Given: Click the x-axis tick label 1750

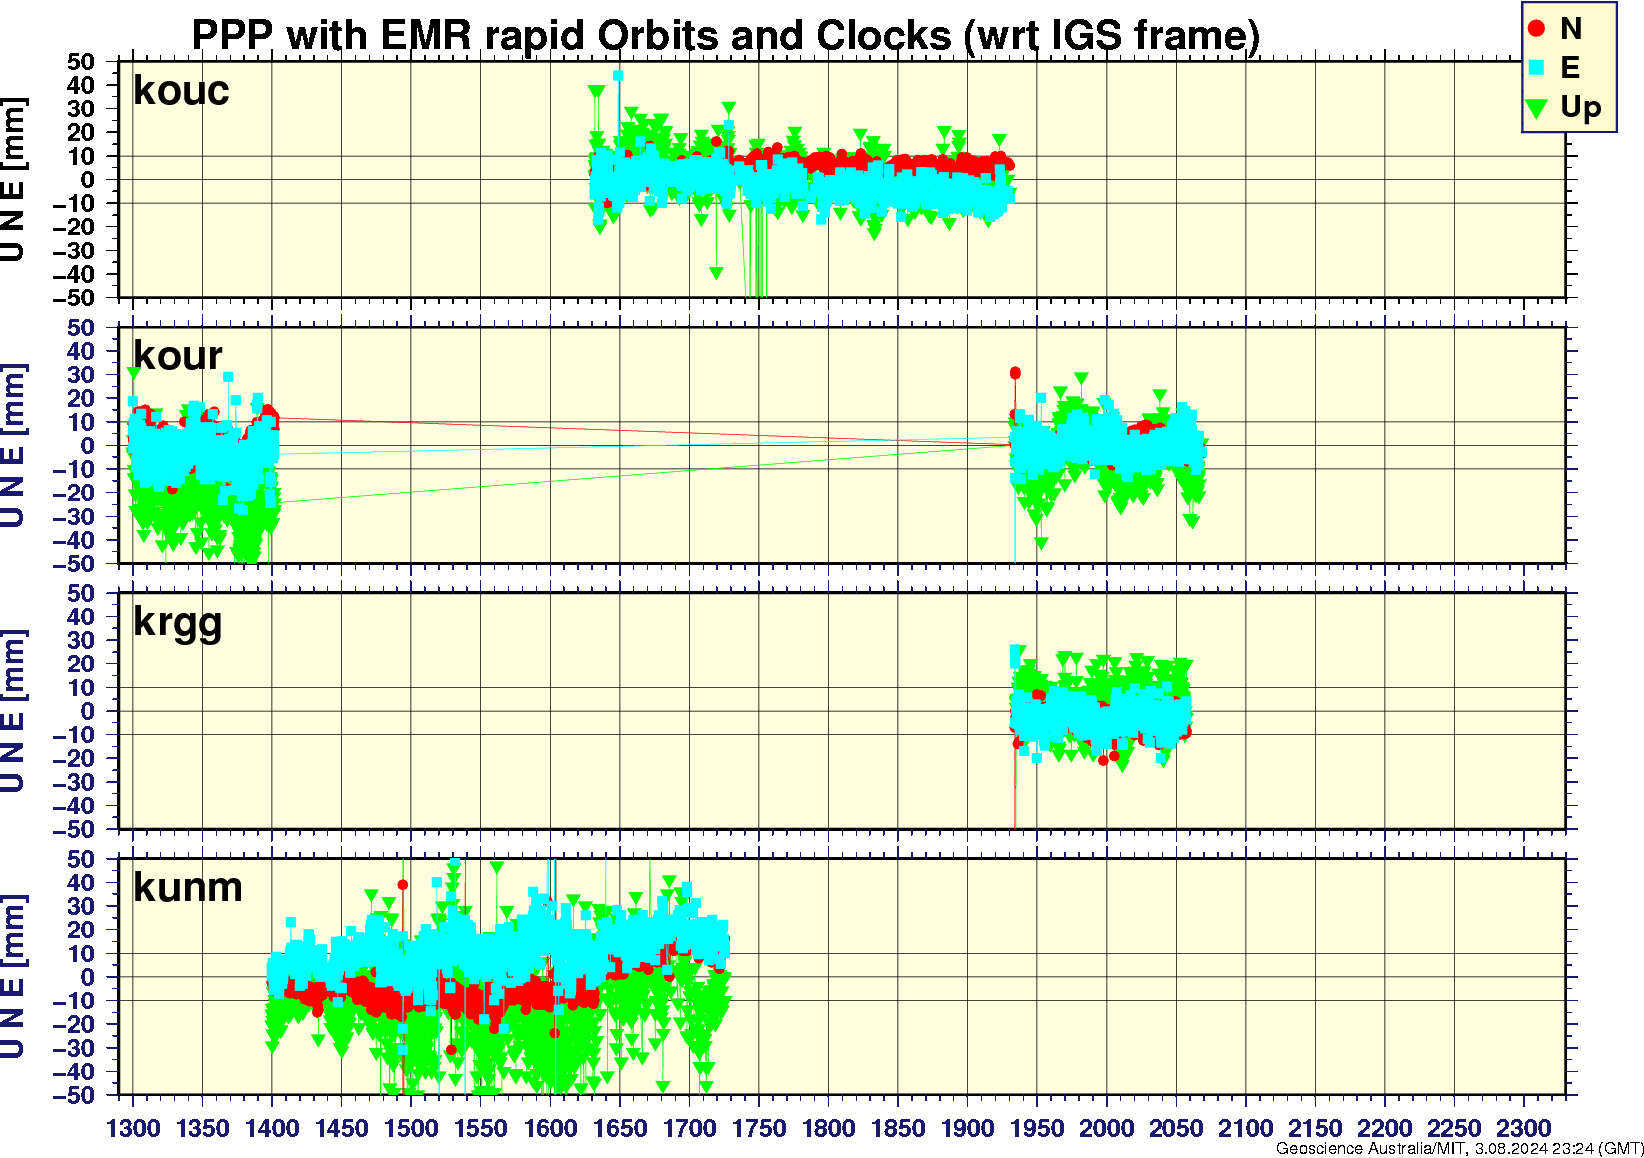Looking at the screenshot, I should coord(759,1129).
